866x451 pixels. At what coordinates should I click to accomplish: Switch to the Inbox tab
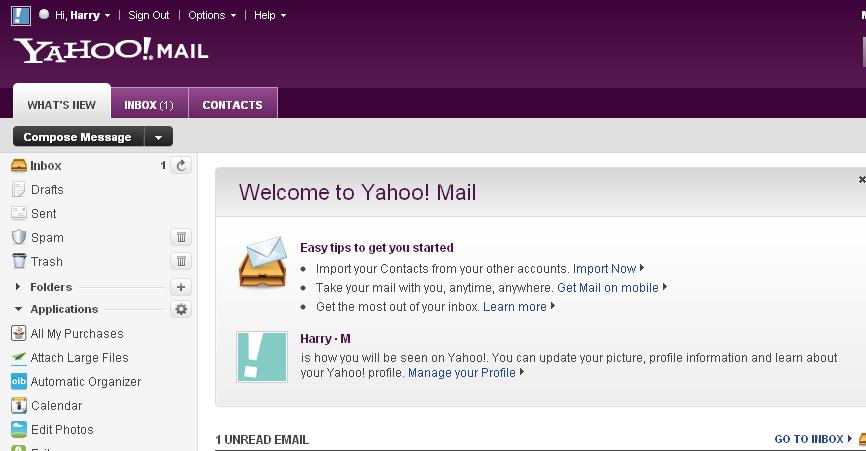148,105
